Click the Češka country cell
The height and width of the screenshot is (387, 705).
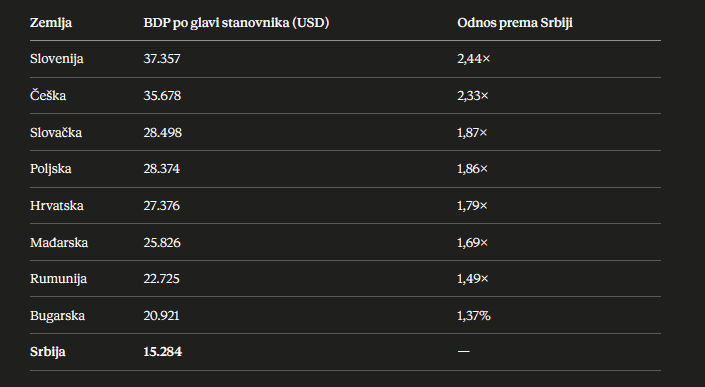click(x=48, y=96)
